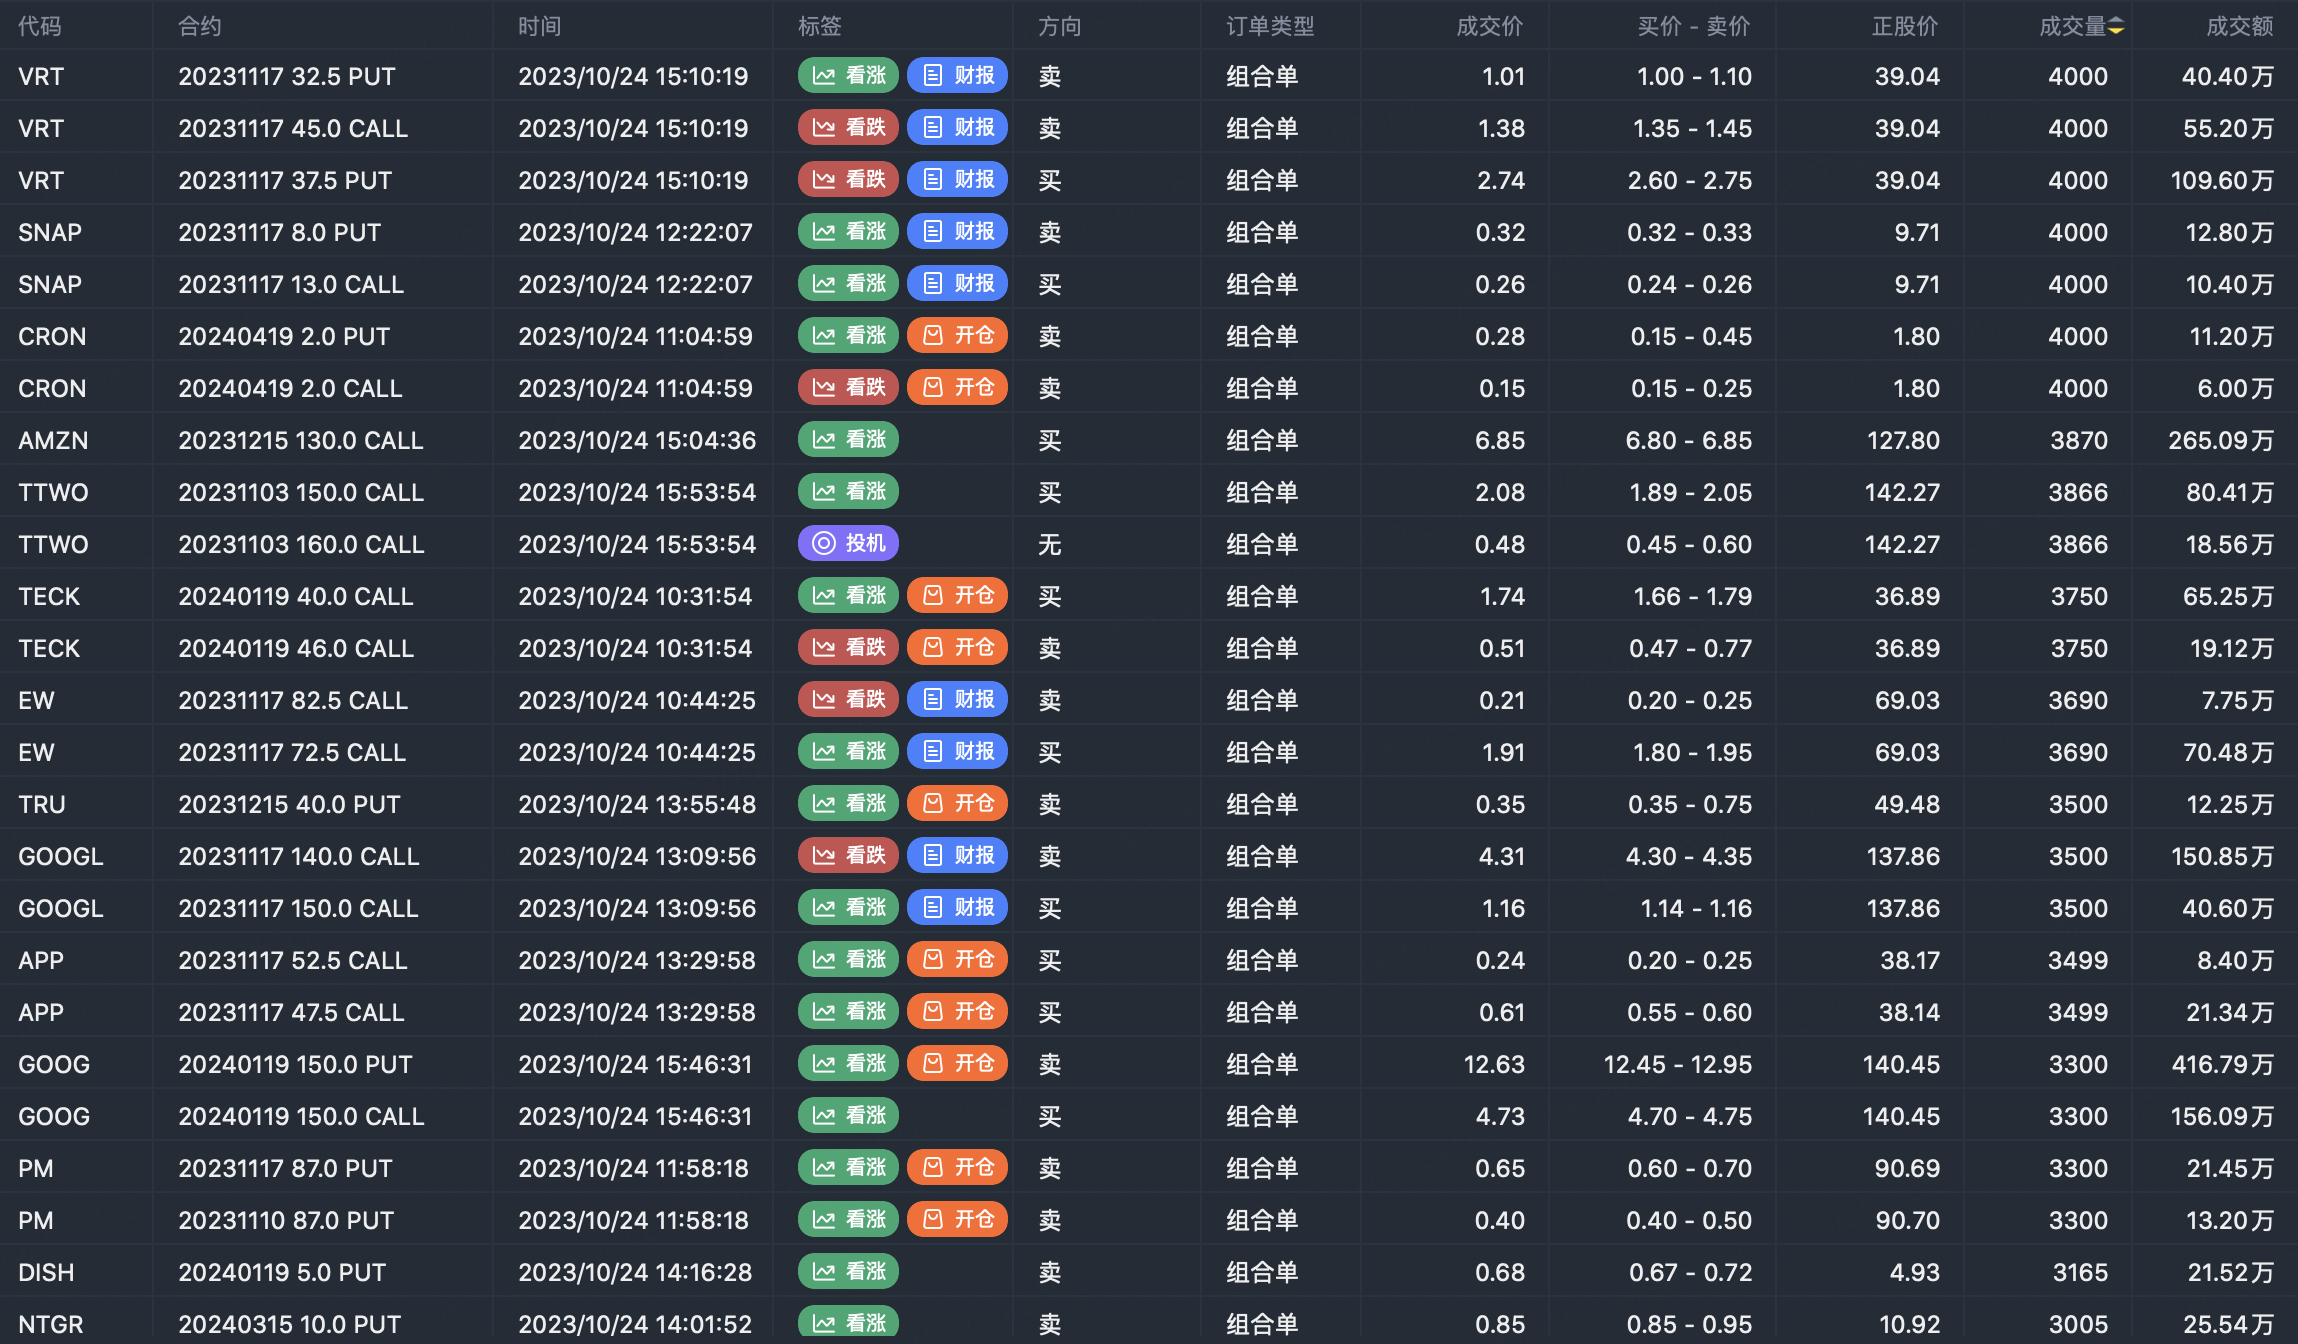Click the 看涨 tag on AMZN 130.0 CALL row

coord(848,440)
